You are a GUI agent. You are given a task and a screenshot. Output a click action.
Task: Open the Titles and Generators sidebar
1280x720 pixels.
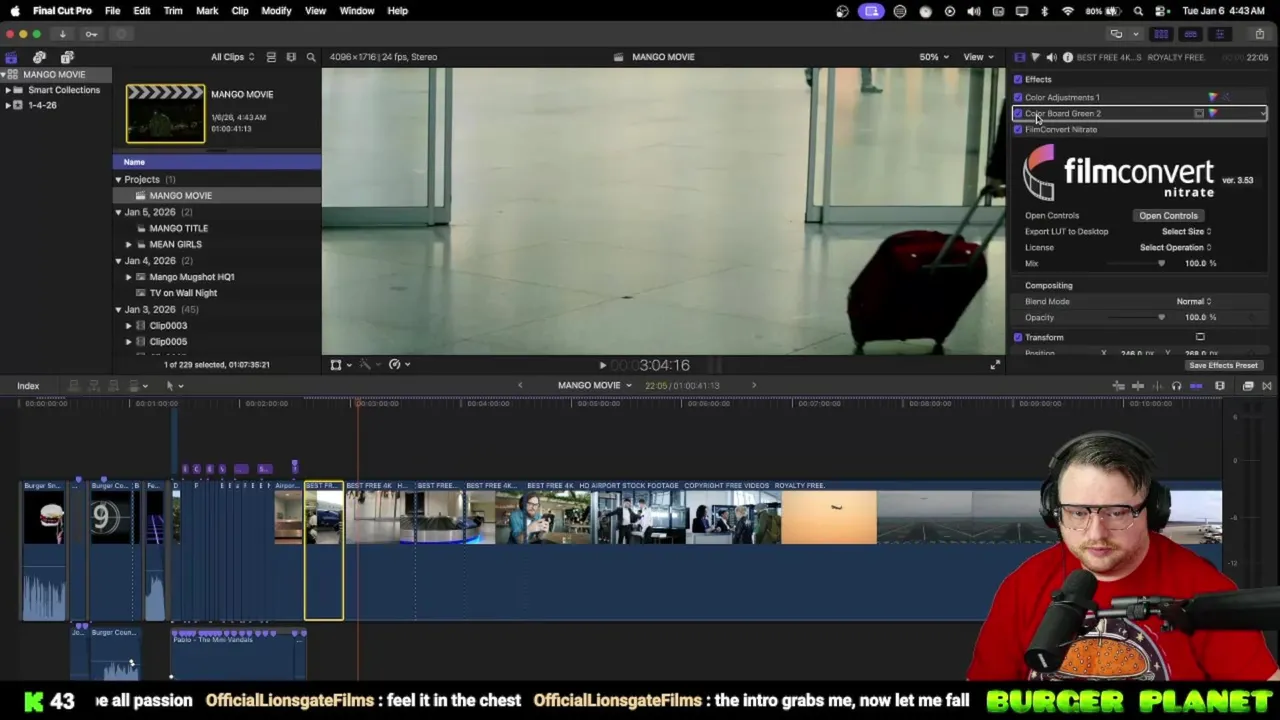67,57
